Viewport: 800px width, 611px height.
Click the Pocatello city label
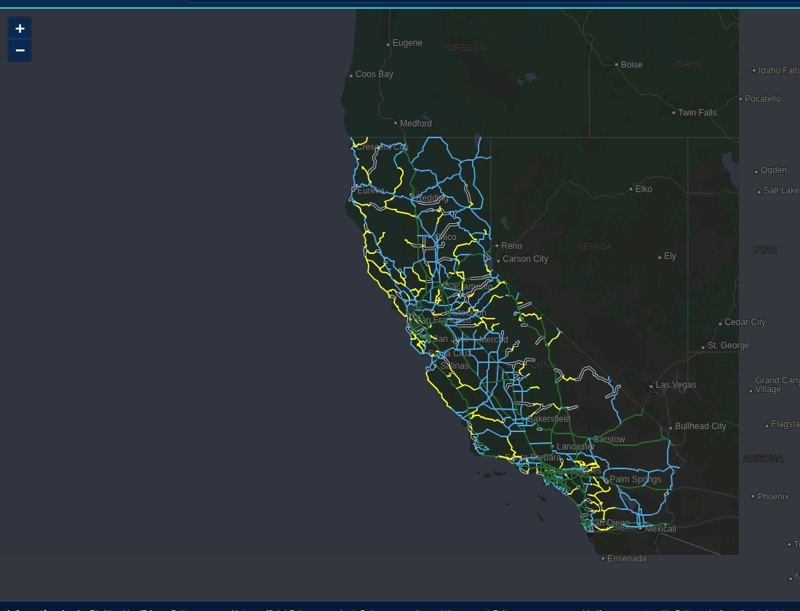762,99
